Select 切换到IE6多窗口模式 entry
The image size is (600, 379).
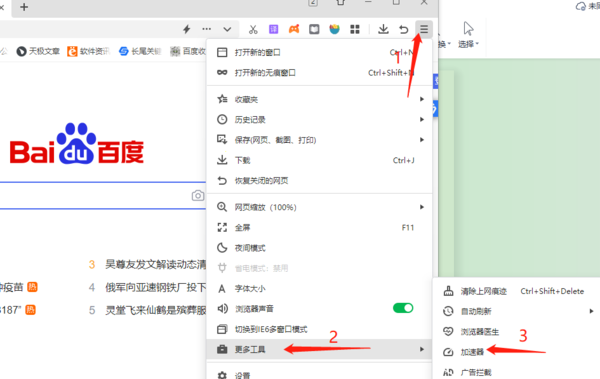(x=320, y=329)
